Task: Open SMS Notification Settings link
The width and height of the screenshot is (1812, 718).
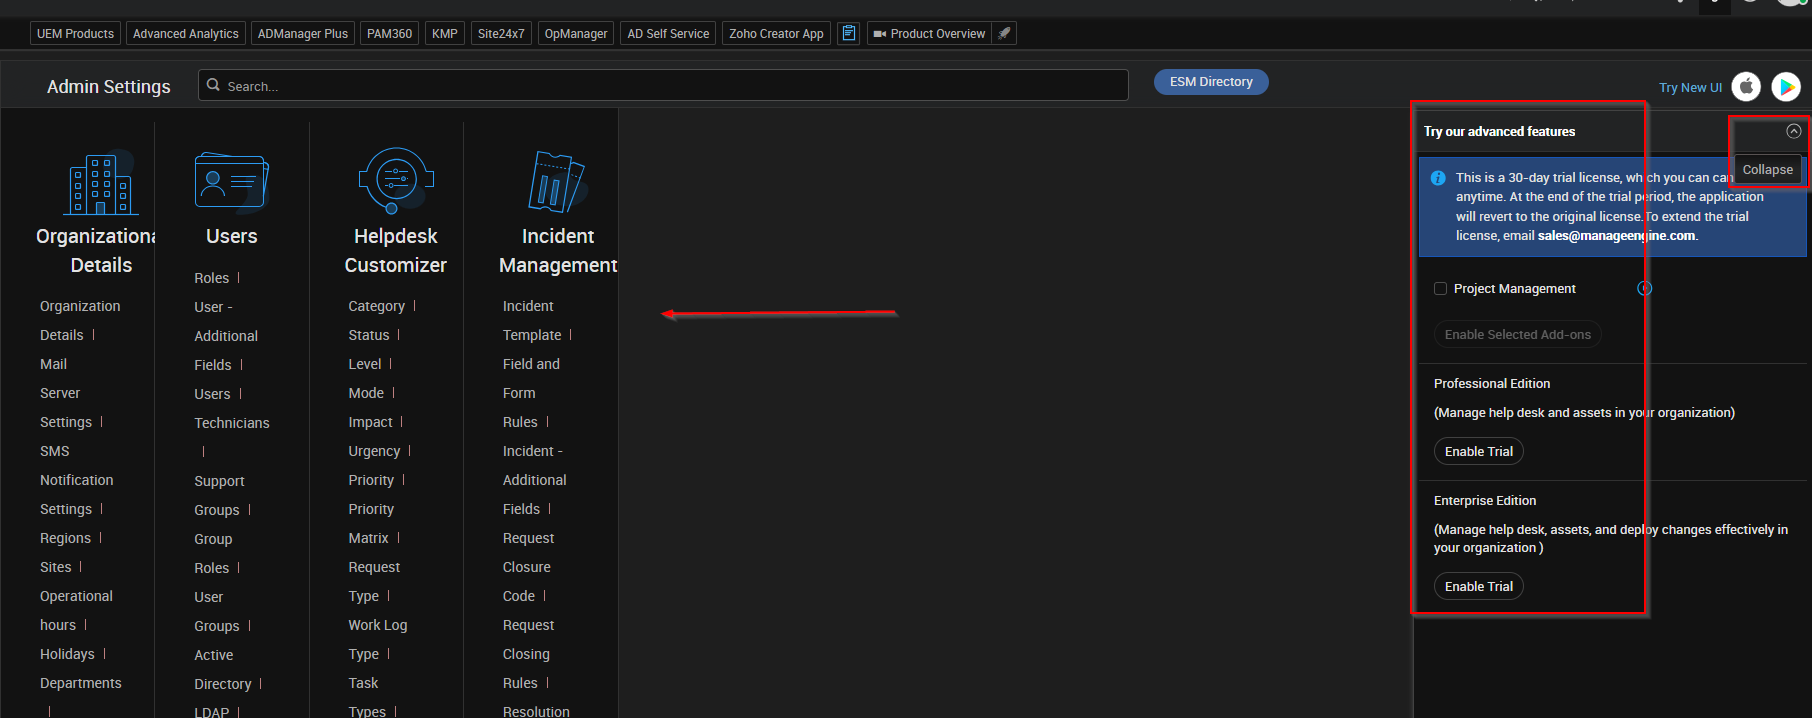Action: tap(76, 480)
